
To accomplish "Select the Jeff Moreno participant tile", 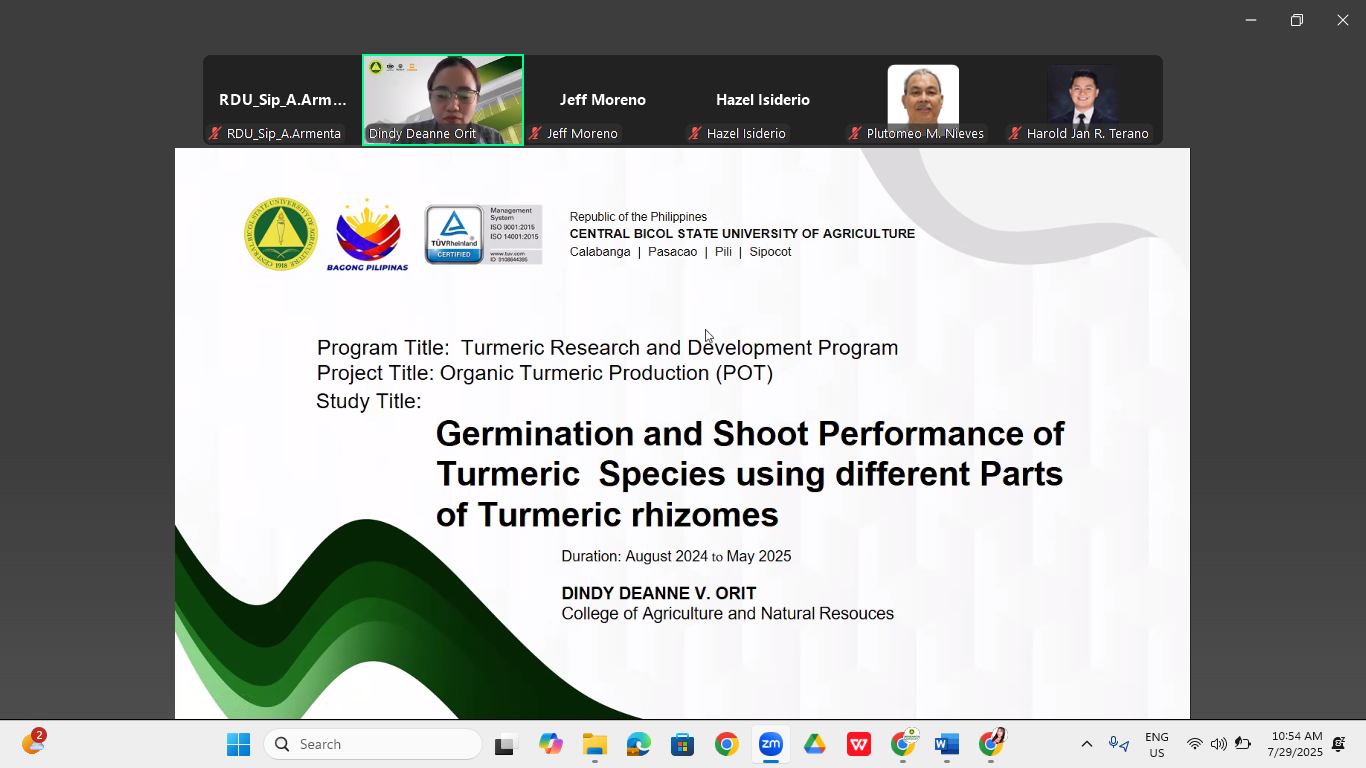I will [x=602, y=100].
